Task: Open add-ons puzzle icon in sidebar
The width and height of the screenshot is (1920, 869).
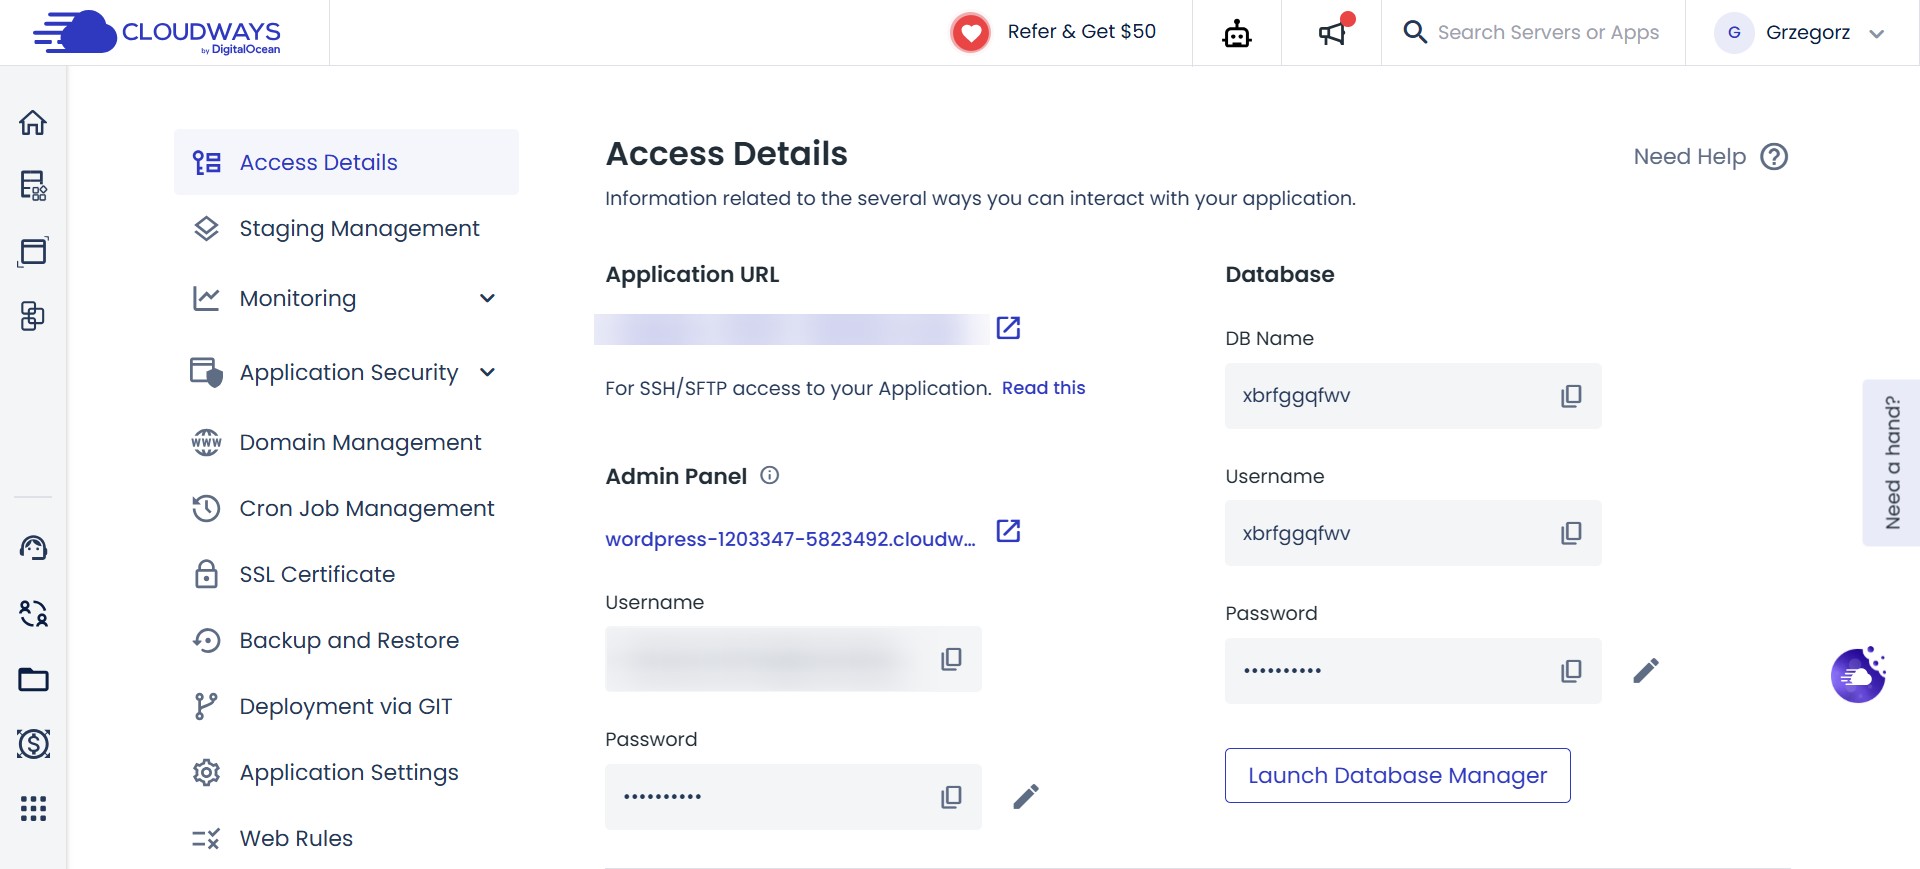Action: 33,316
